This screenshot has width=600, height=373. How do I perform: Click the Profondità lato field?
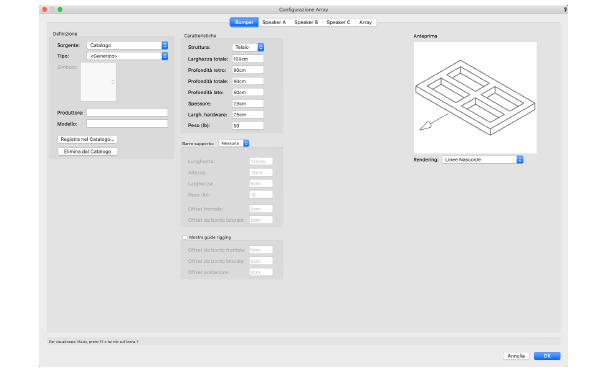click(x=248, y=92)
